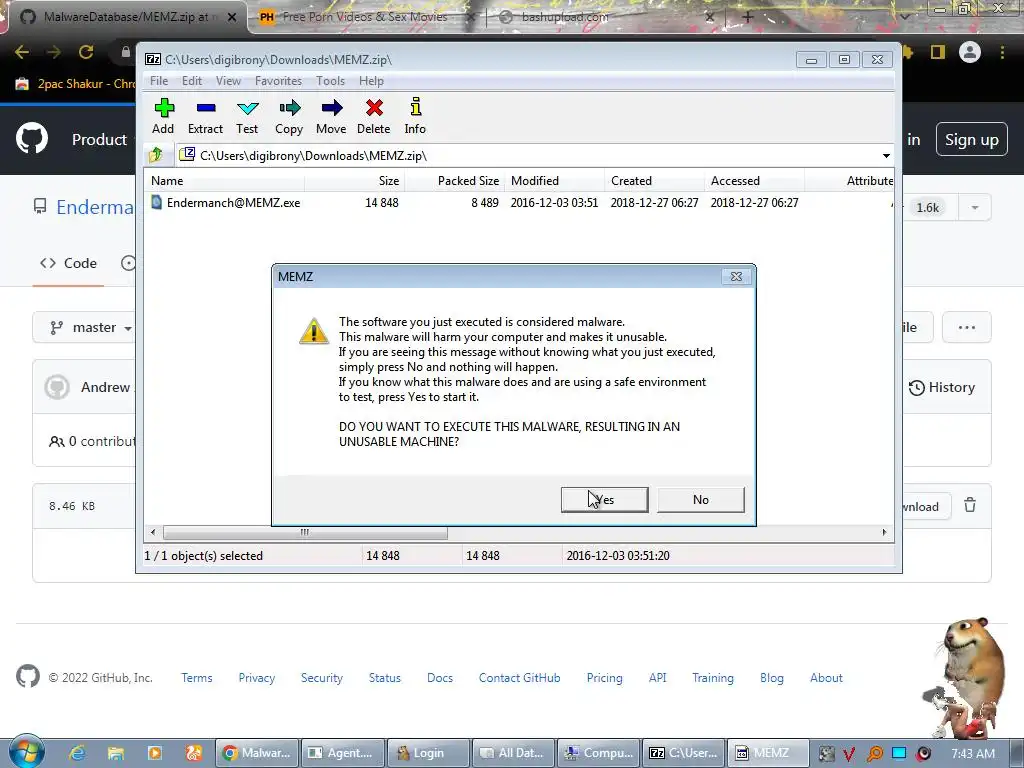1024x768 pixels.
Task: Open the Help menu in 7-Zip
Action: [371, 81]
